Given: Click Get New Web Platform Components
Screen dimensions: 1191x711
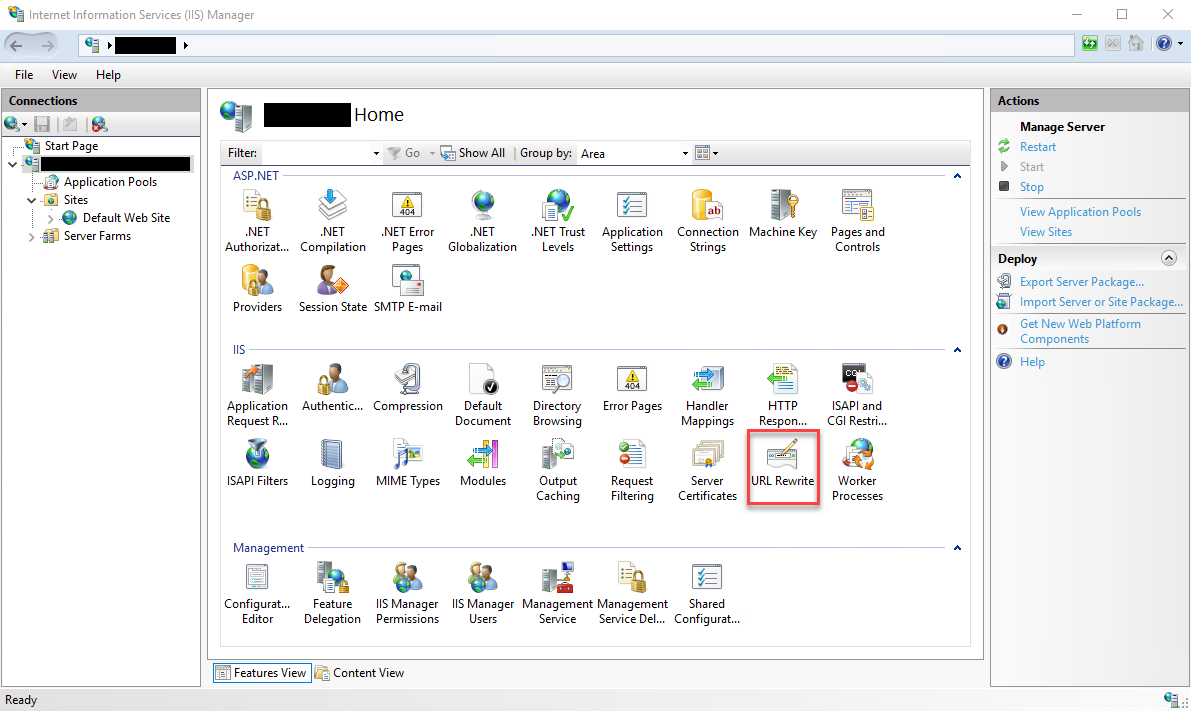Looking at the screenshot, I should point(1080,331).
